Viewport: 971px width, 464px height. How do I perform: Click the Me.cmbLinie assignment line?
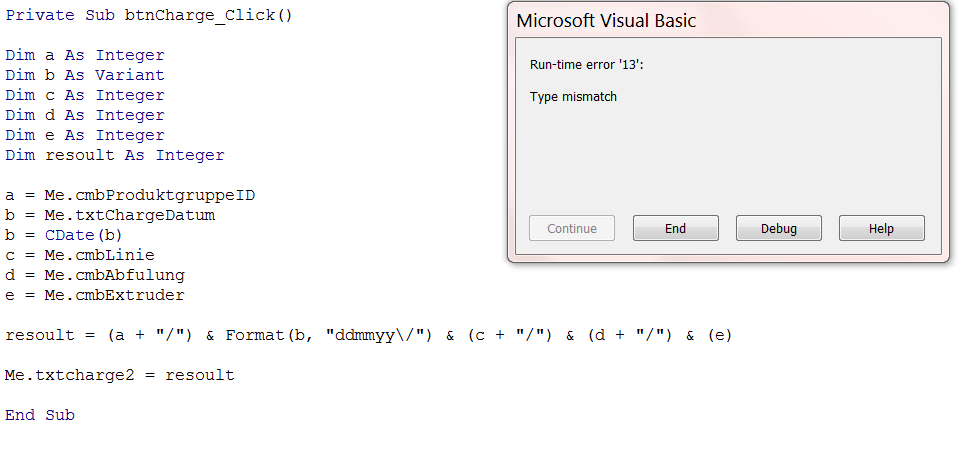coord(80,255)
